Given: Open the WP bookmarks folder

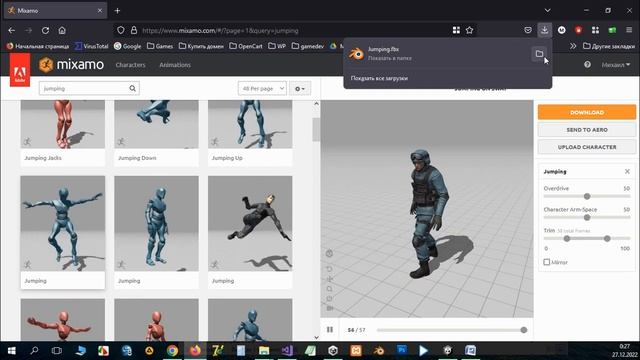Looking at the screenshot, I should point(277,46).
